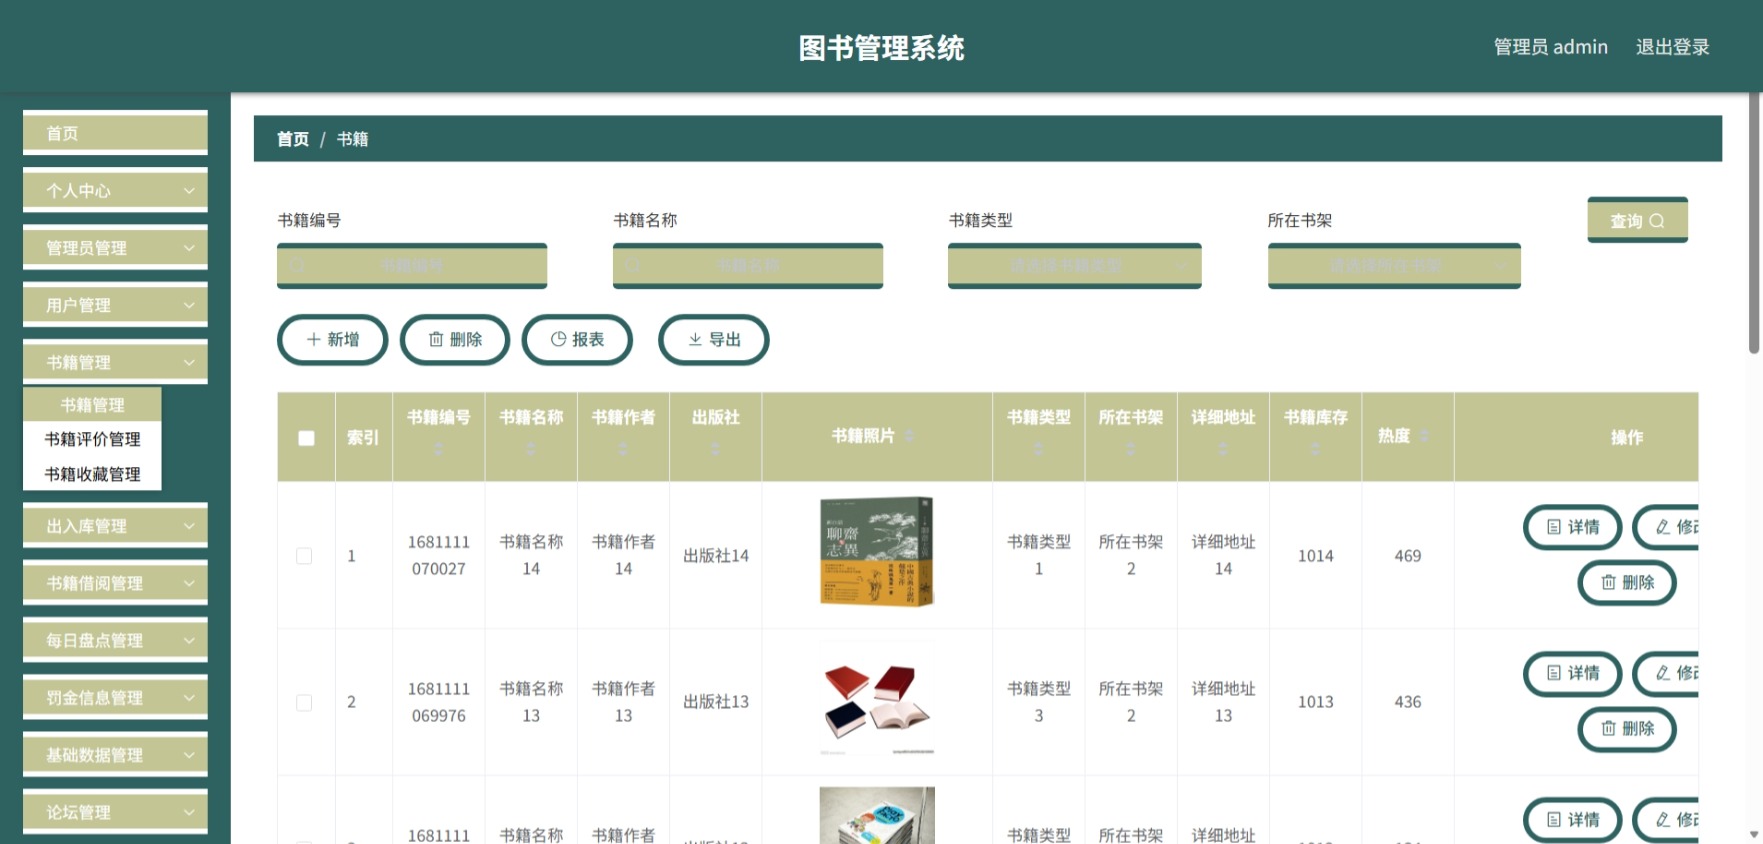Sort by 书籍作者 column sort arrows

pos(623,450)
